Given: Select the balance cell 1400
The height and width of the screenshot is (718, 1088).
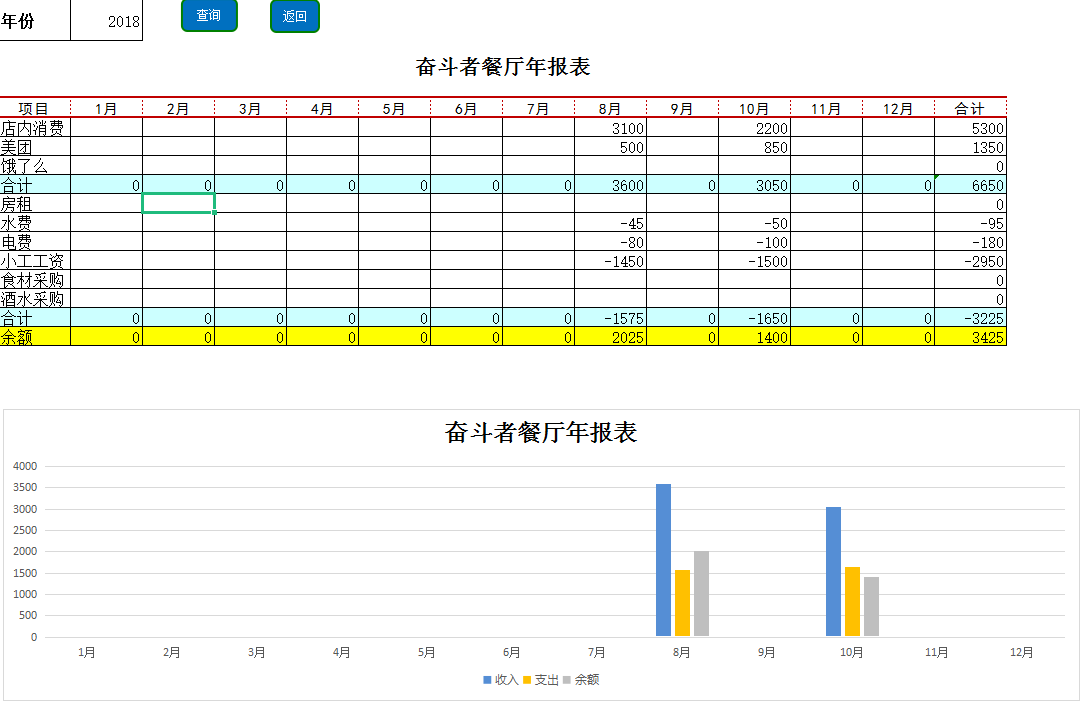Looking at the screenshot, I should pyautogui.click(x=754, y=337).
